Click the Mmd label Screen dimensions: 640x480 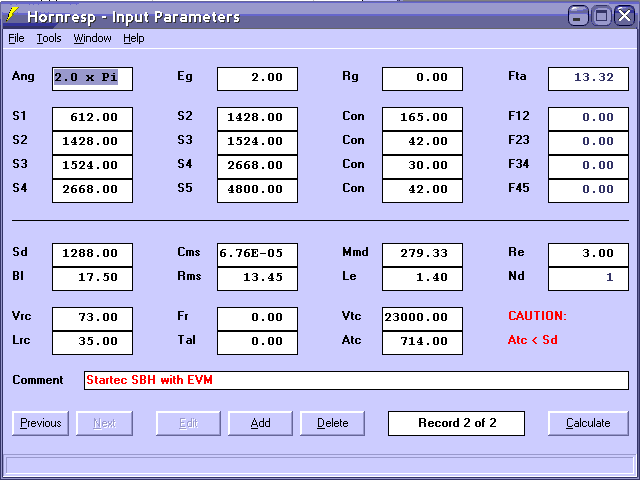355,252
